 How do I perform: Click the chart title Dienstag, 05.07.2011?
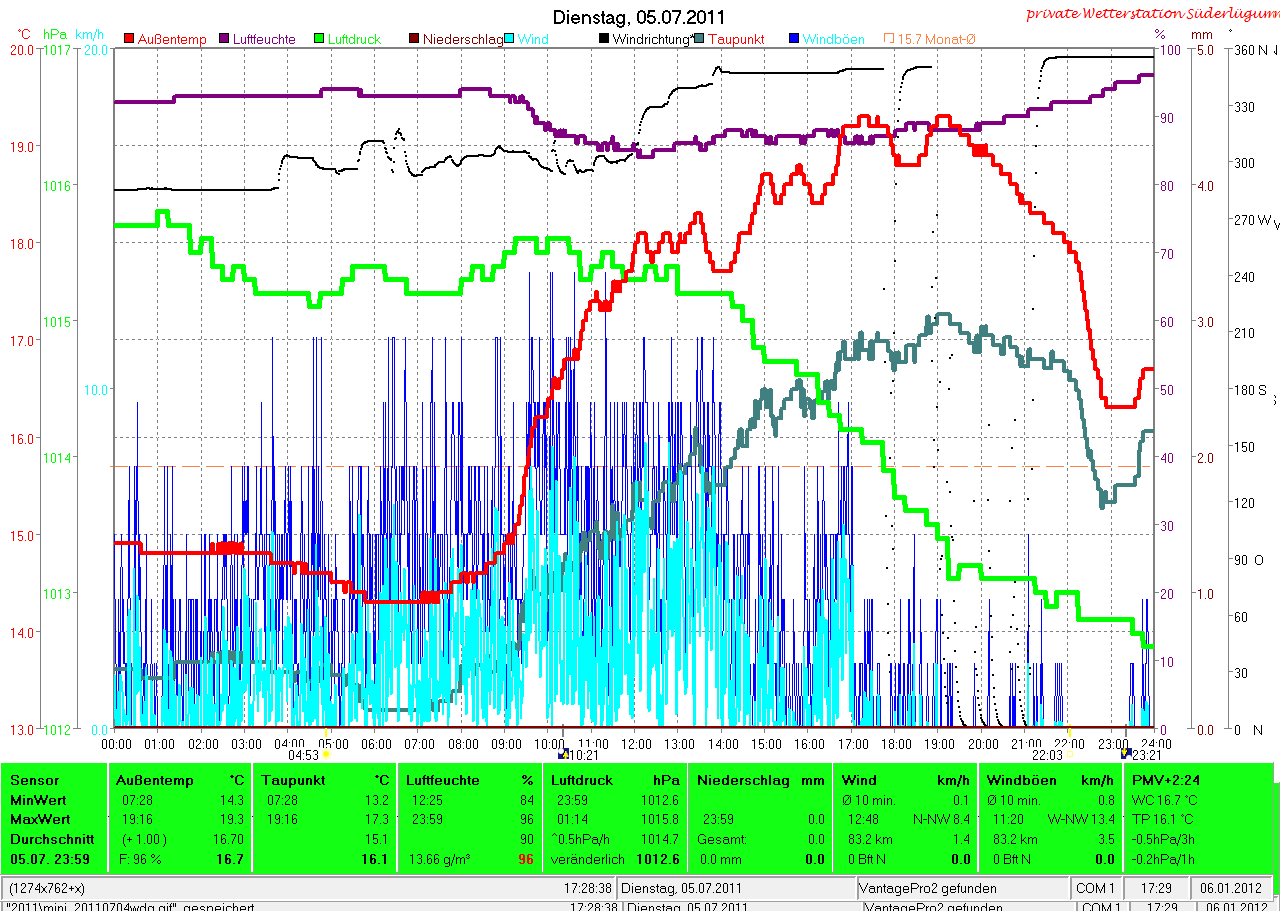coord(639,17)
